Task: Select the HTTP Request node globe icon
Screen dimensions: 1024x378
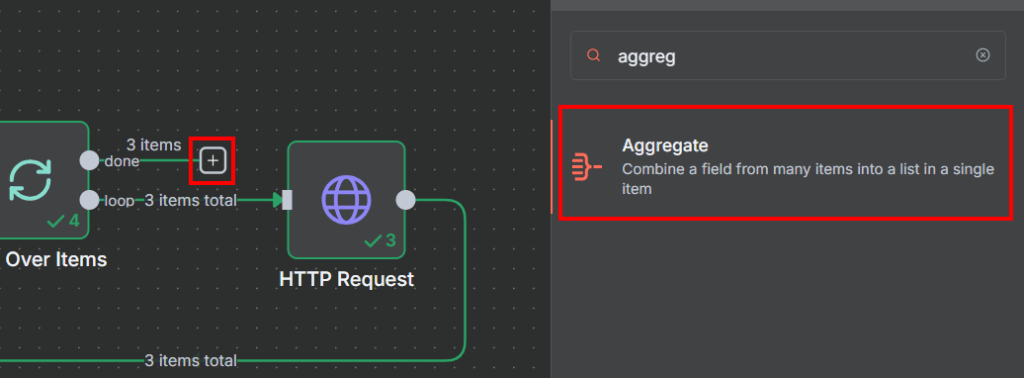Action: tap(346, 200)
